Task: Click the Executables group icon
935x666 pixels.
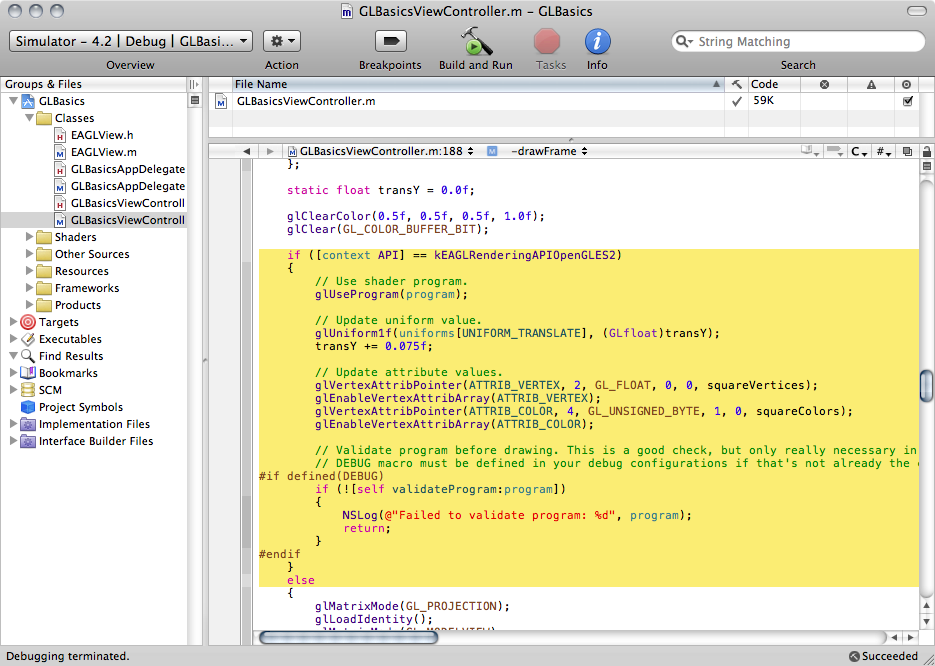Action: pyautogui.click(x=28, y=339)
